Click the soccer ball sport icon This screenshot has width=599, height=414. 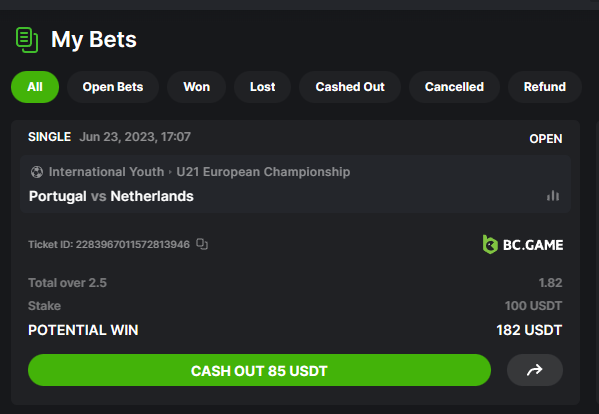point(37,172)
